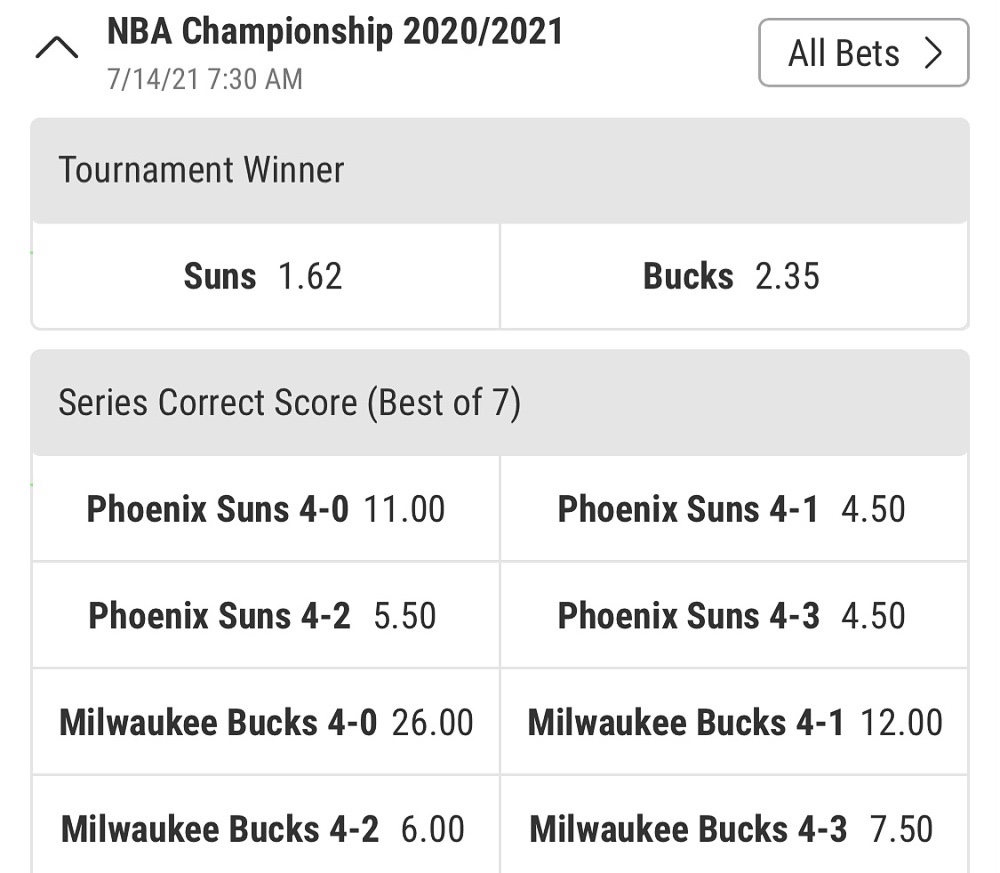Viewport: 1000px width, 873px height.
Task: Bet on Milwaukee Bucks 4-1 result
Action: 733,722
